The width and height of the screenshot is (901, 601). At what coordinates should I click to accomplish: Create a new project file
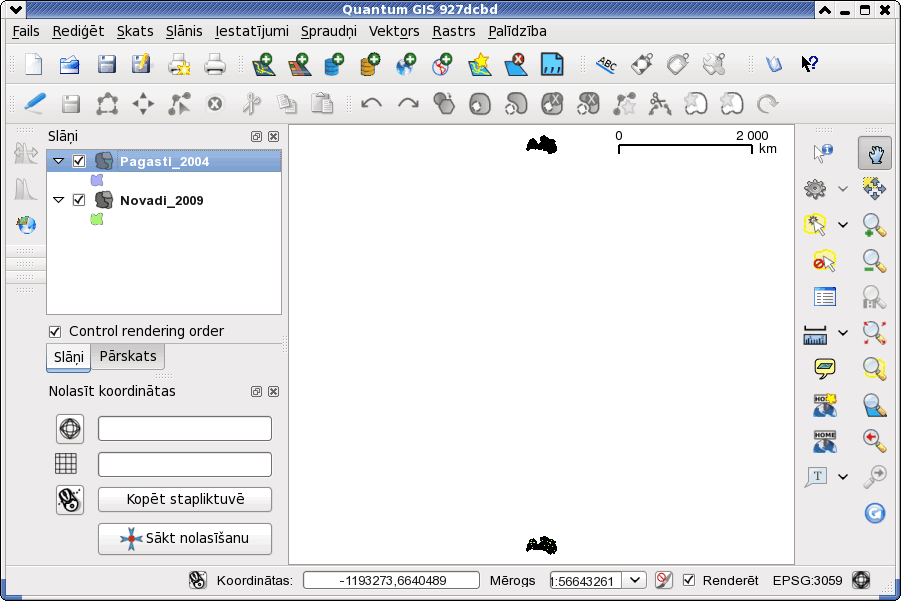pos(34,64)
